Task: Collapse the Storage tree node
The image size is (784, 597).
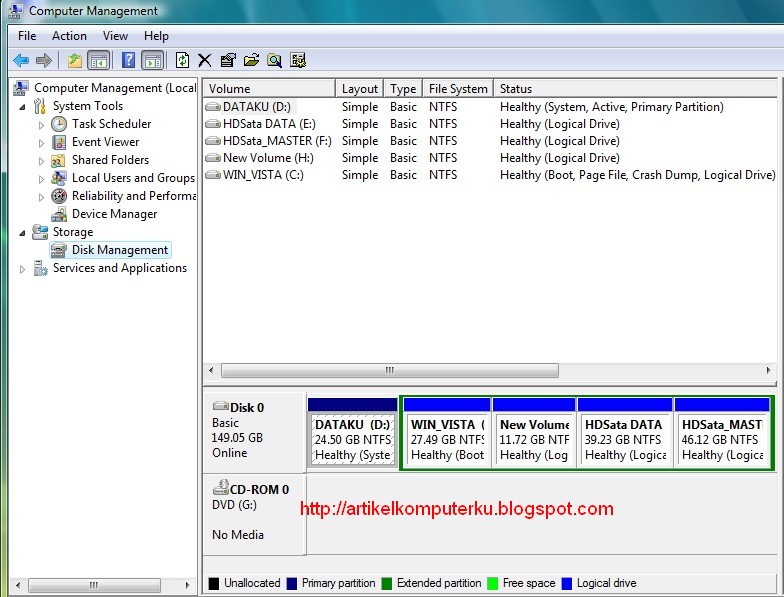Action: pyautogui.click(x=22, y=232)
